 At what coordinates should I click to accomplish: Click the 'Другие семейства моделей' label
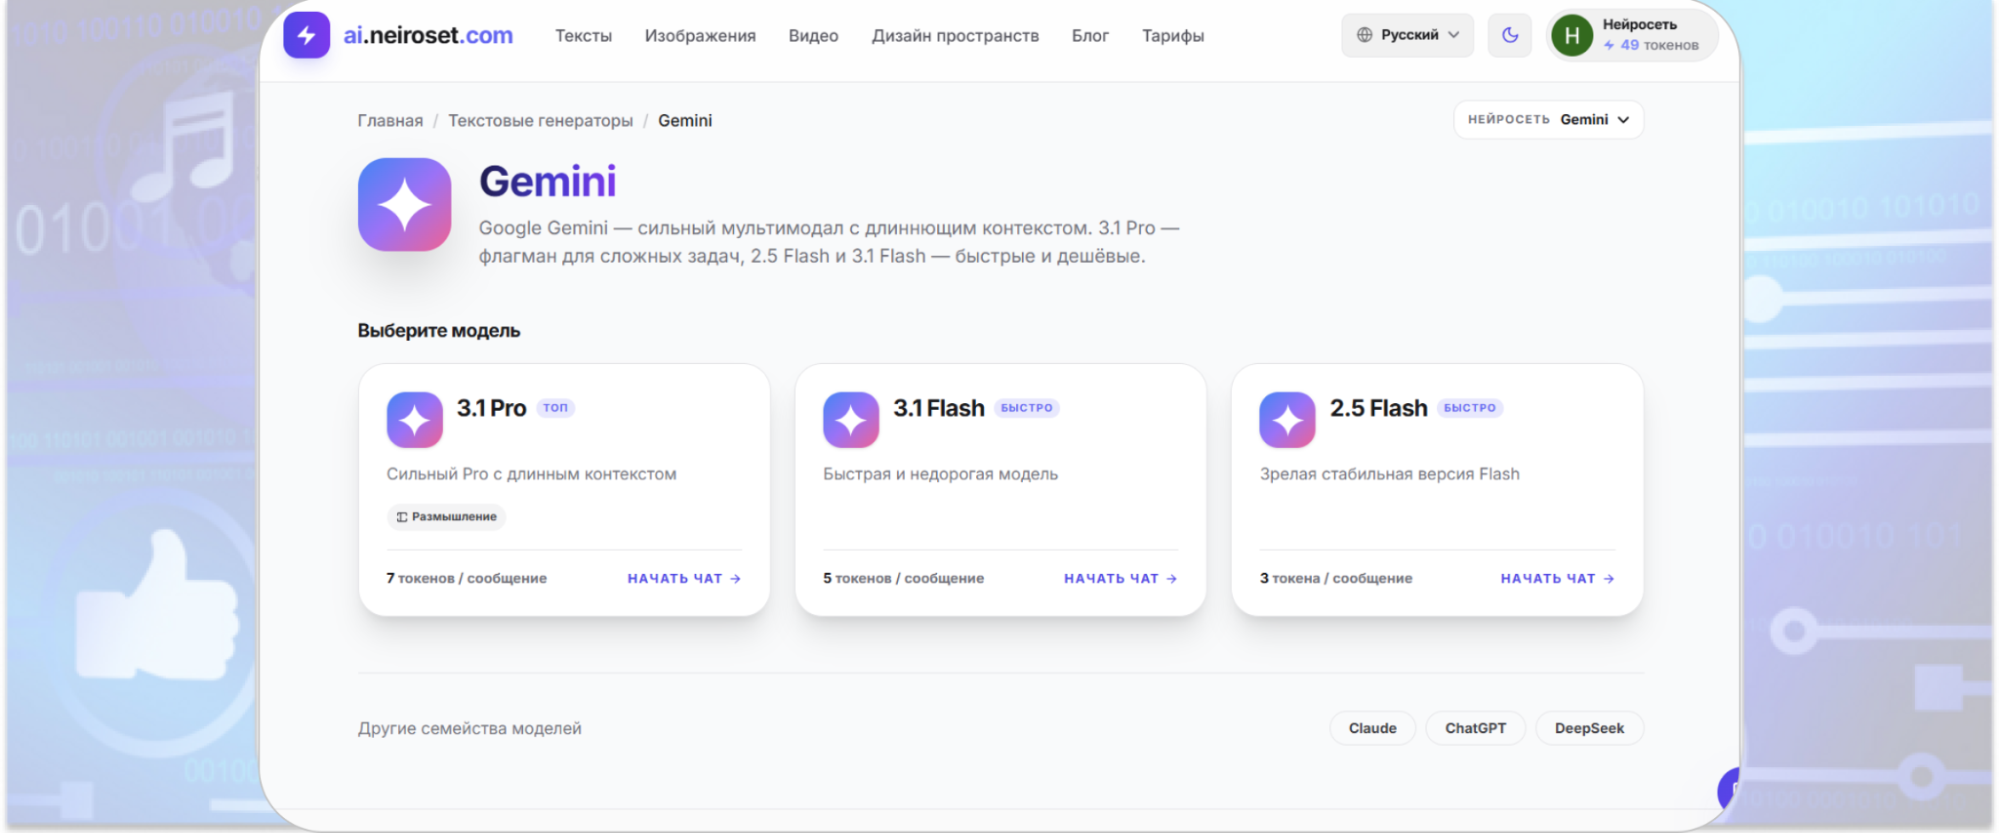[469, 729]
